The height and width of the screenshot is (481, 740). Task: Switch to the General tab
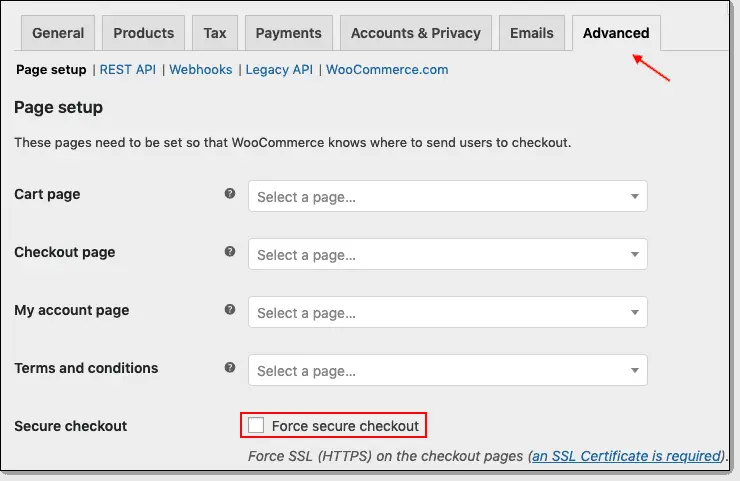point(58,33)
